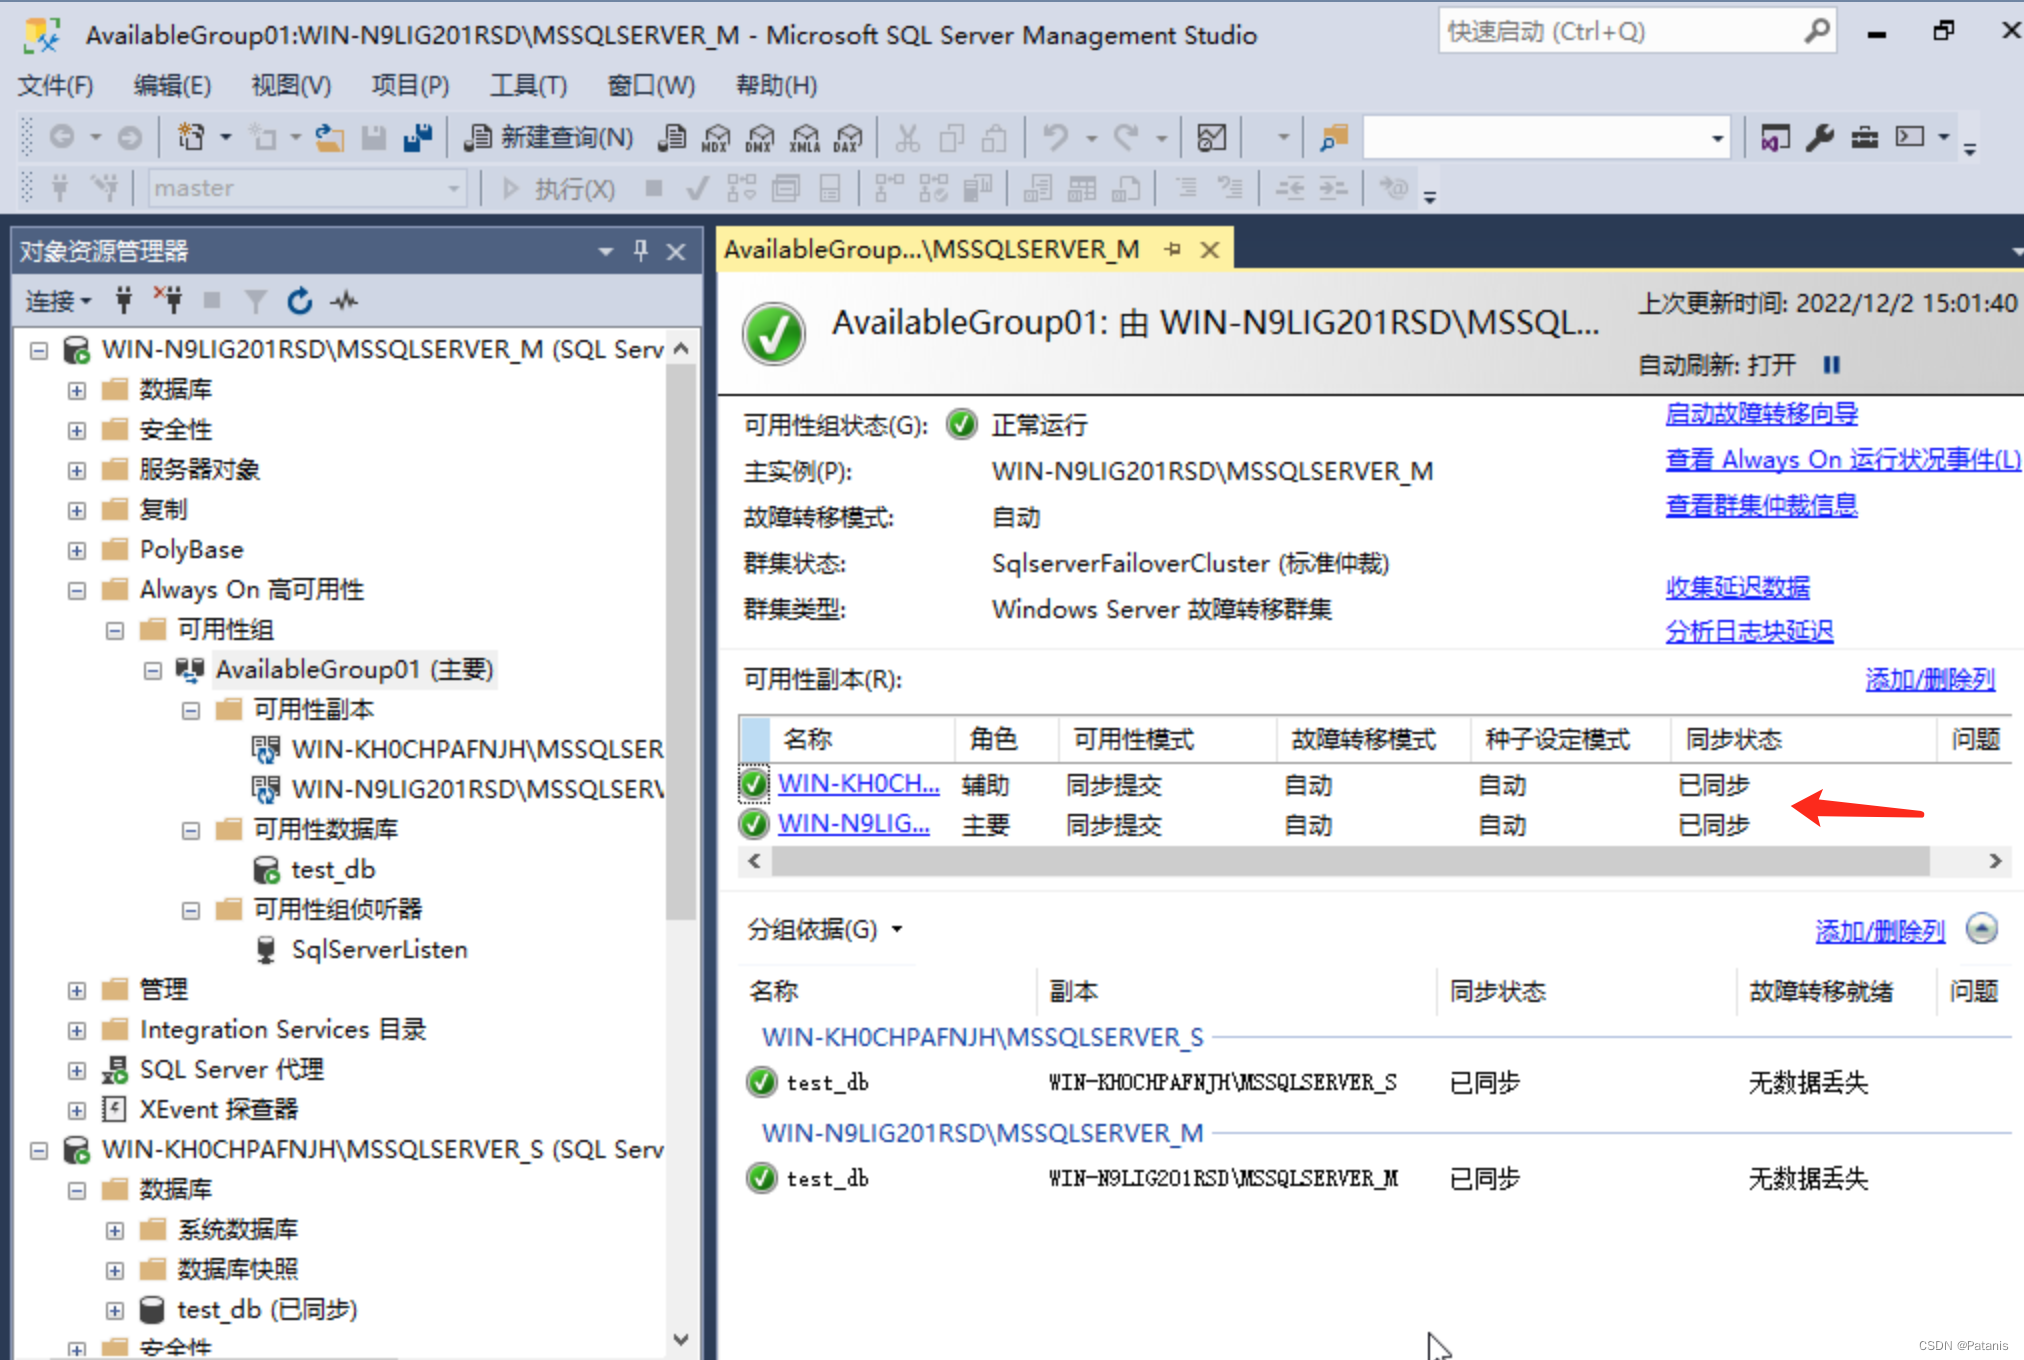Select the SqlServerListen listener node

[x=379, y=950]
